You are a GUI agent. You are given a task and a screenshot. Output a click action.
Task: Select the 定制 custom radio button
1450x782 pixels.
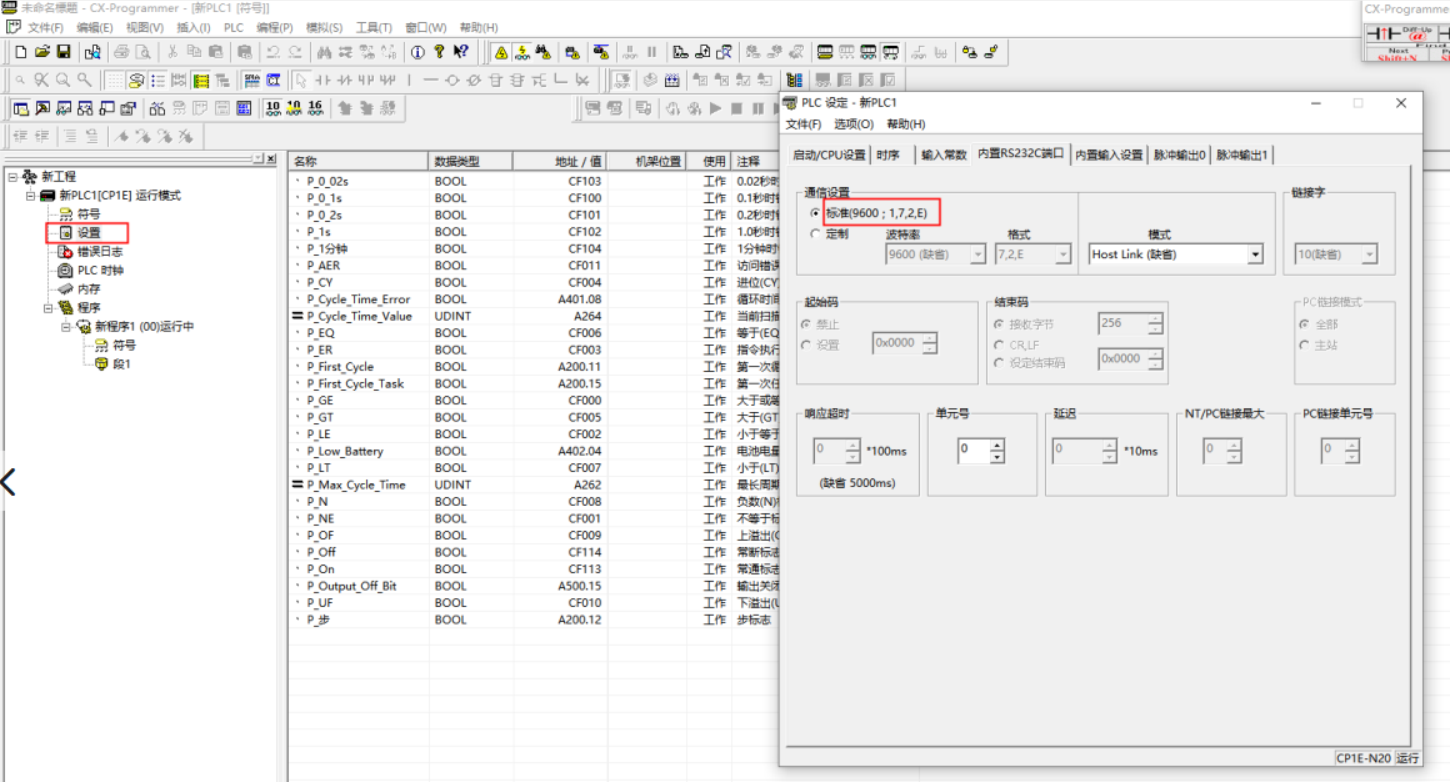coord(815,234)
